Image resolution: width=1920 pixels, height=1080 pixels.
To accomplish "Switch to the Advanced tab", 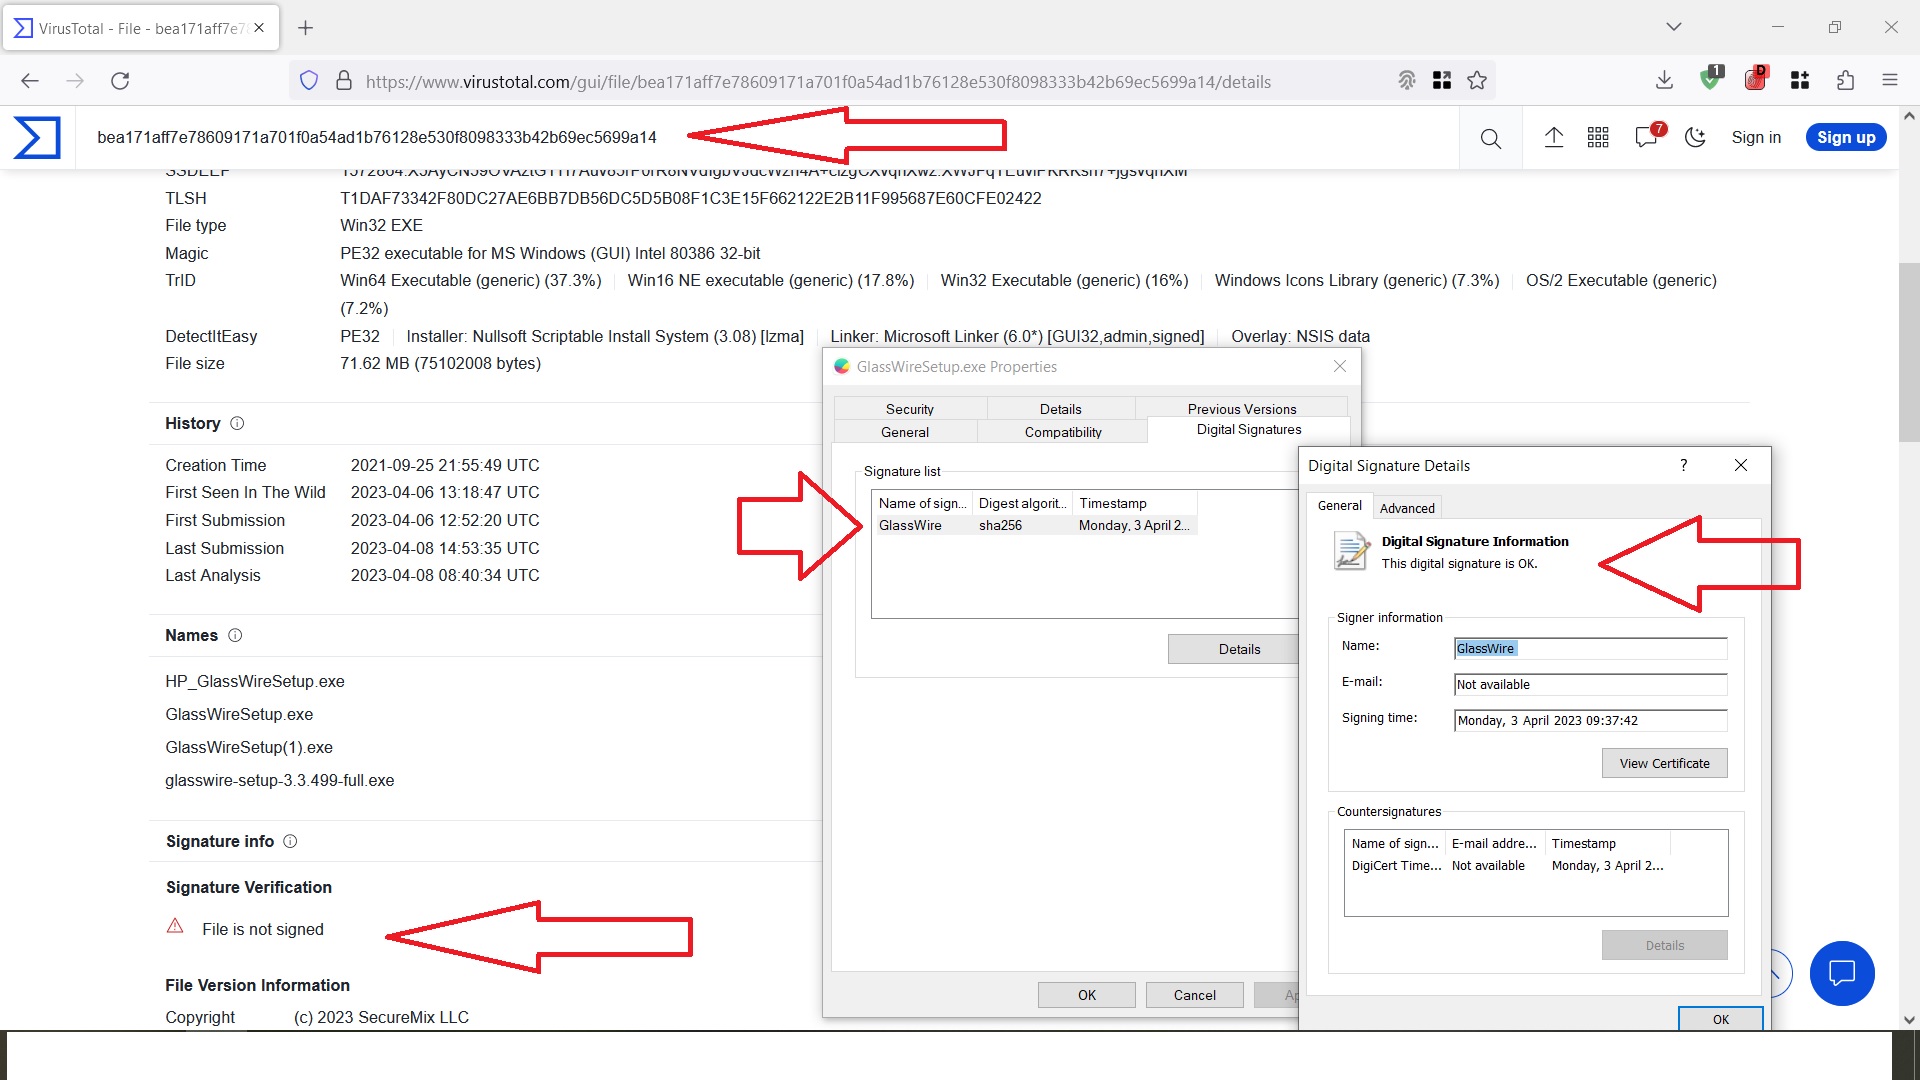I will click(x=1406, y=508).
